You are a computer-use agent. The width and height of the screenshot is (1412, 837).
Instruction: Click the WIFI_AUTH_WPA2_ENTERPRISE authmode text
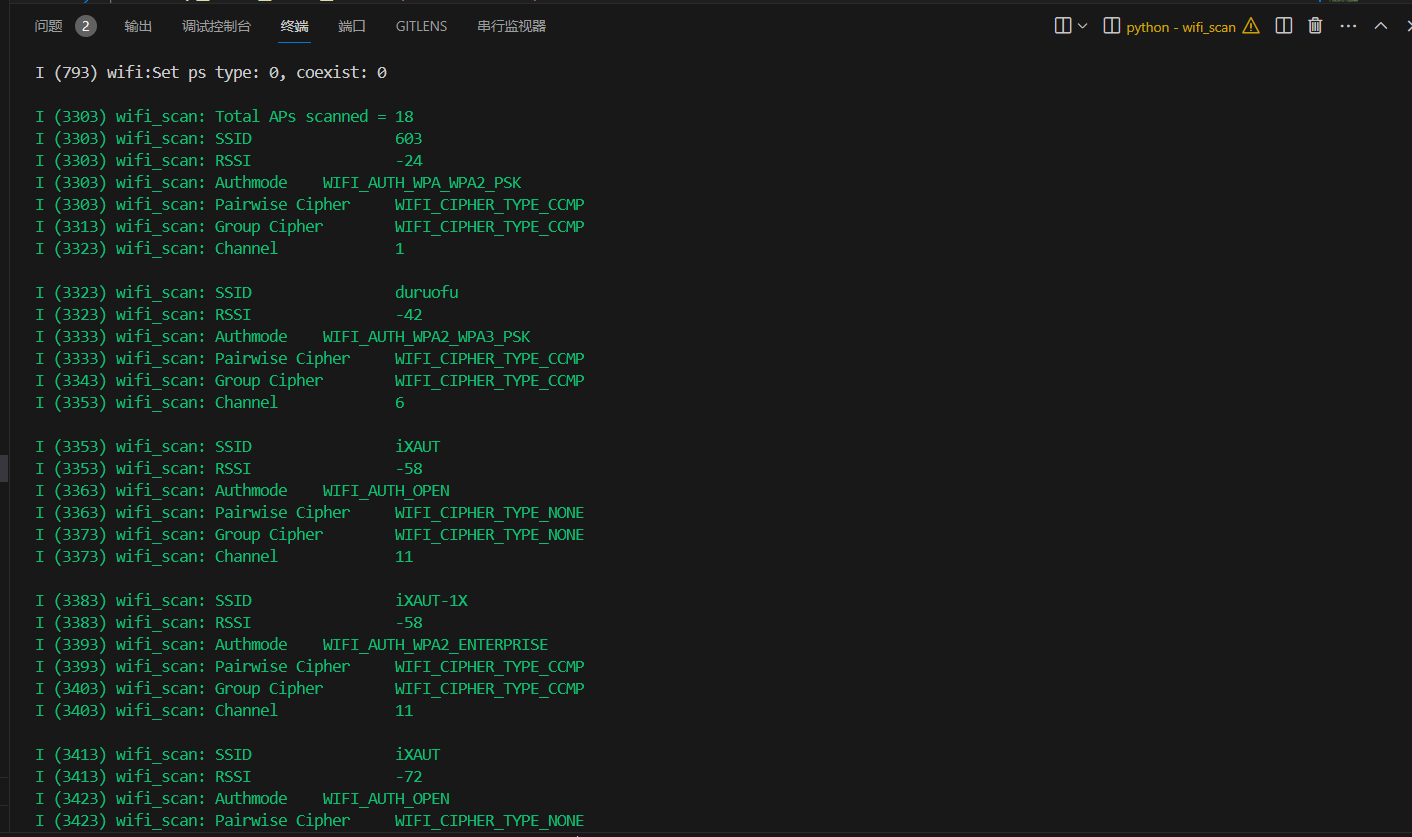pyautogui.click(x=435, y=645)
